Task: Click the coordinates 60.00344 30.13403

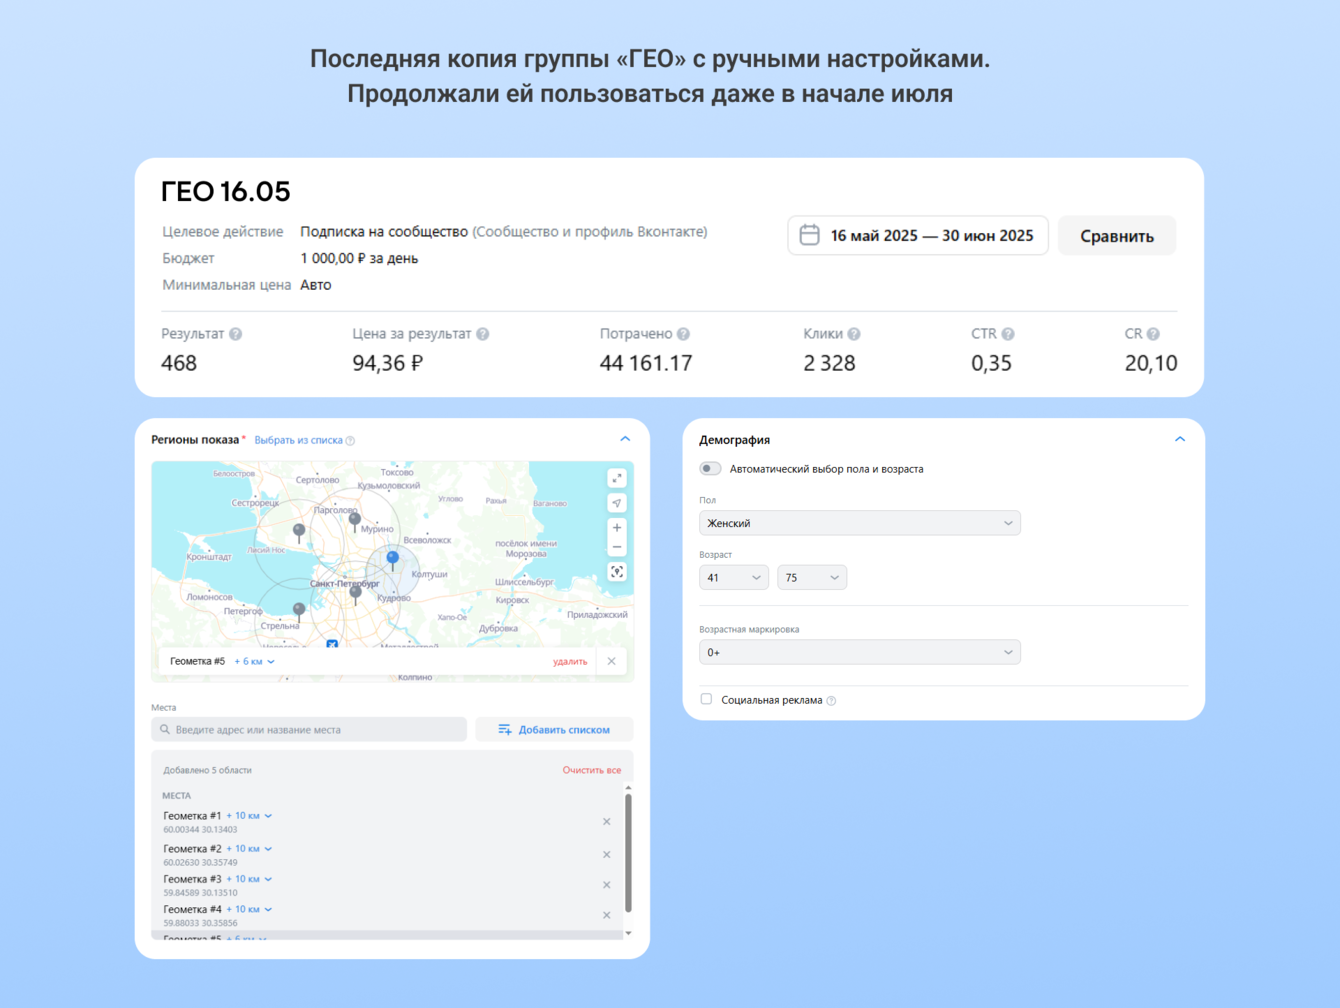Action: click(x=200, y=830)
